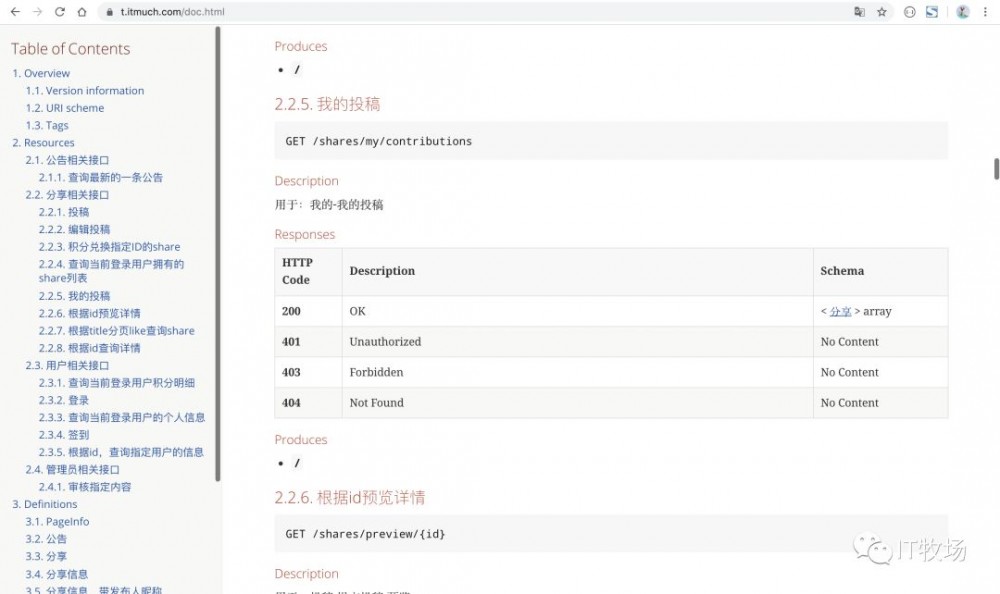Viewport: 1000px width, 594px height.
Task: Jump to 1.3. Tags
Action: [47, 125]
